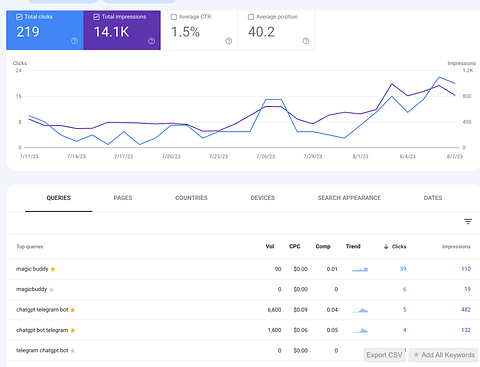
Task: Click help icon on Total clicks card
Action: click(74, 41)
